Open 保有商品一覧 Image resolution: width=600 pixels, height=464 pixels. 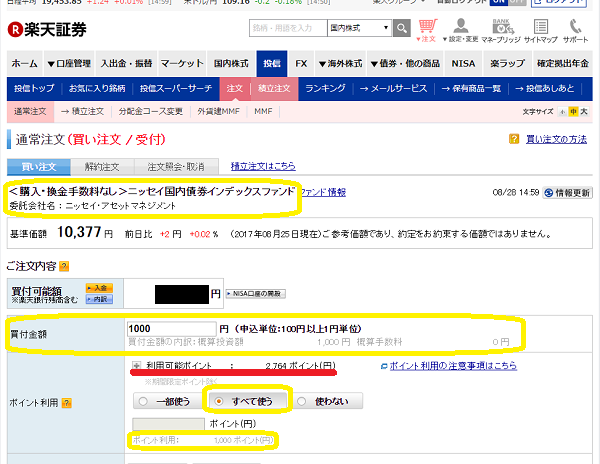point(471,89)
